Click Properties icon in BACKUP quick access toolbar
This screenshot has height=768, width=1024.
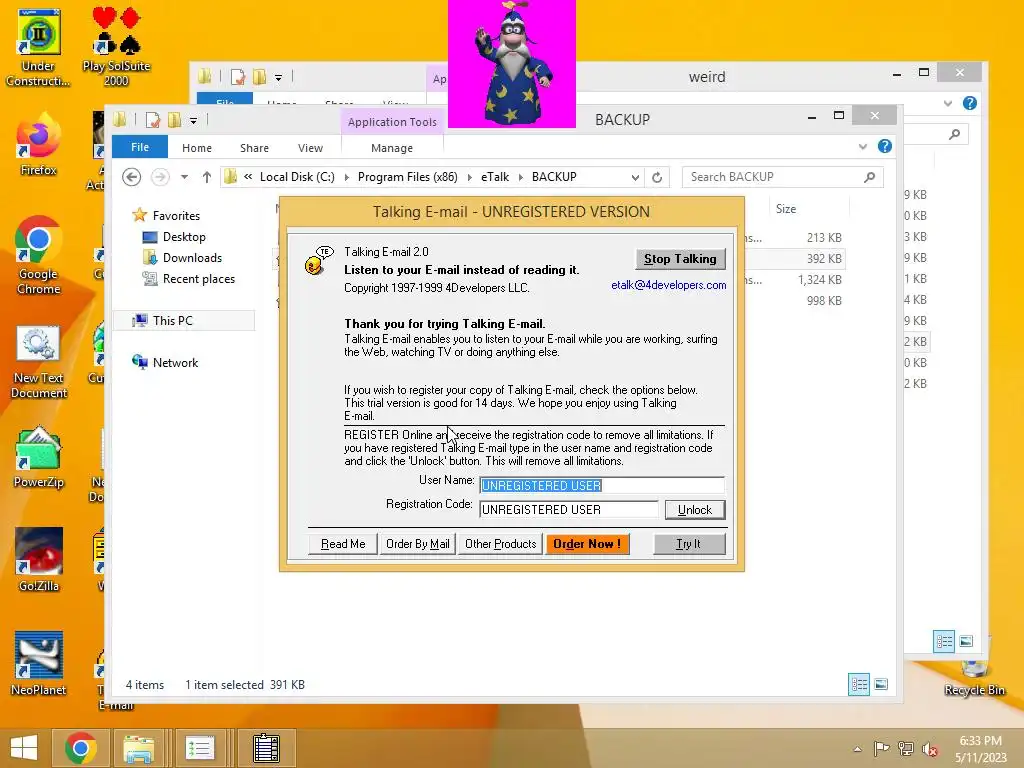pyautogui.click(x=153, y=120)
